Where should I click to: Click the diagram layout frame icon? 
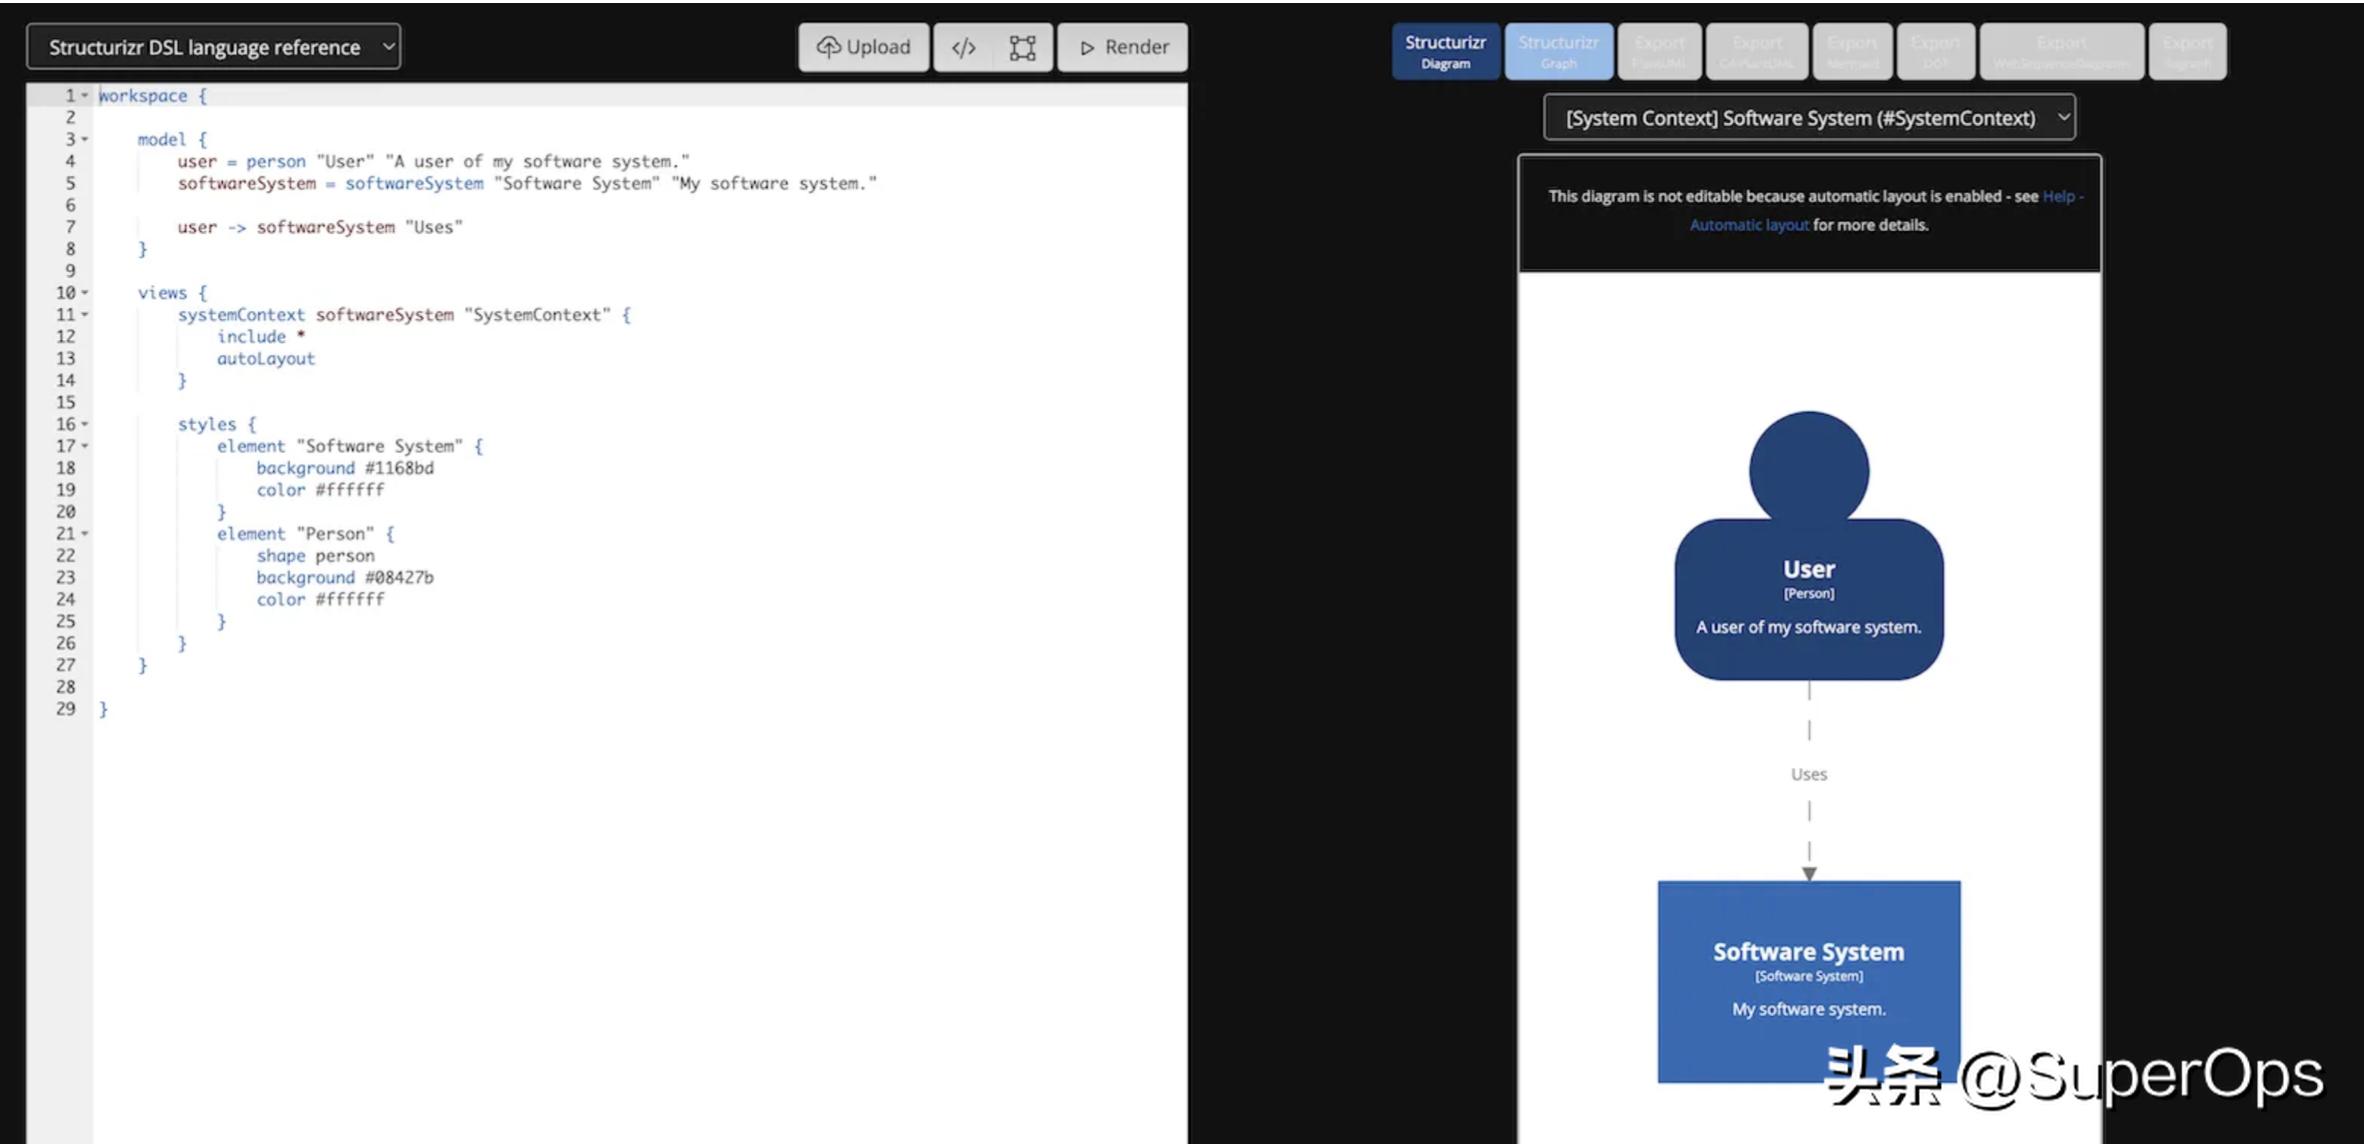[1022, 48]
